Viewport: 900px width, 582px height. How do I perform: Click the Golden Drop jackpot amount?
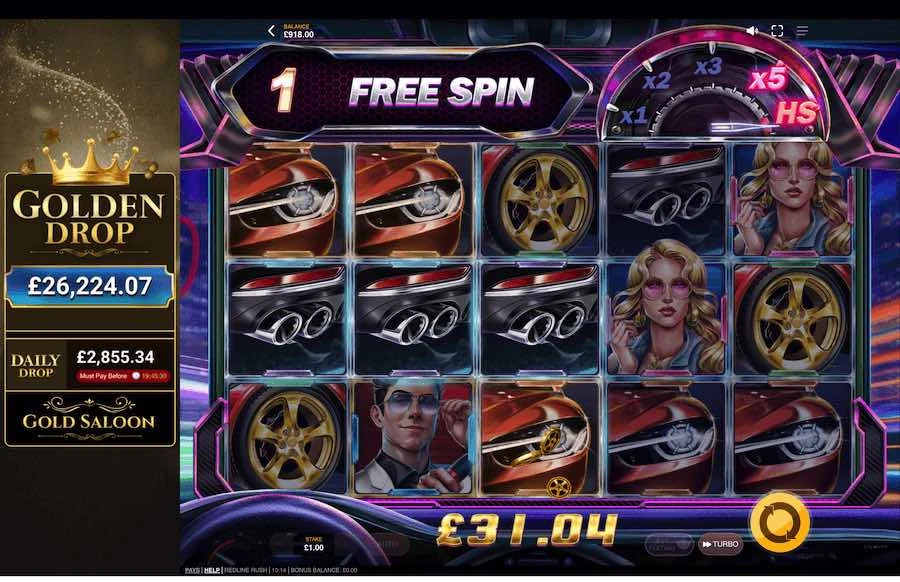(90, 286)
